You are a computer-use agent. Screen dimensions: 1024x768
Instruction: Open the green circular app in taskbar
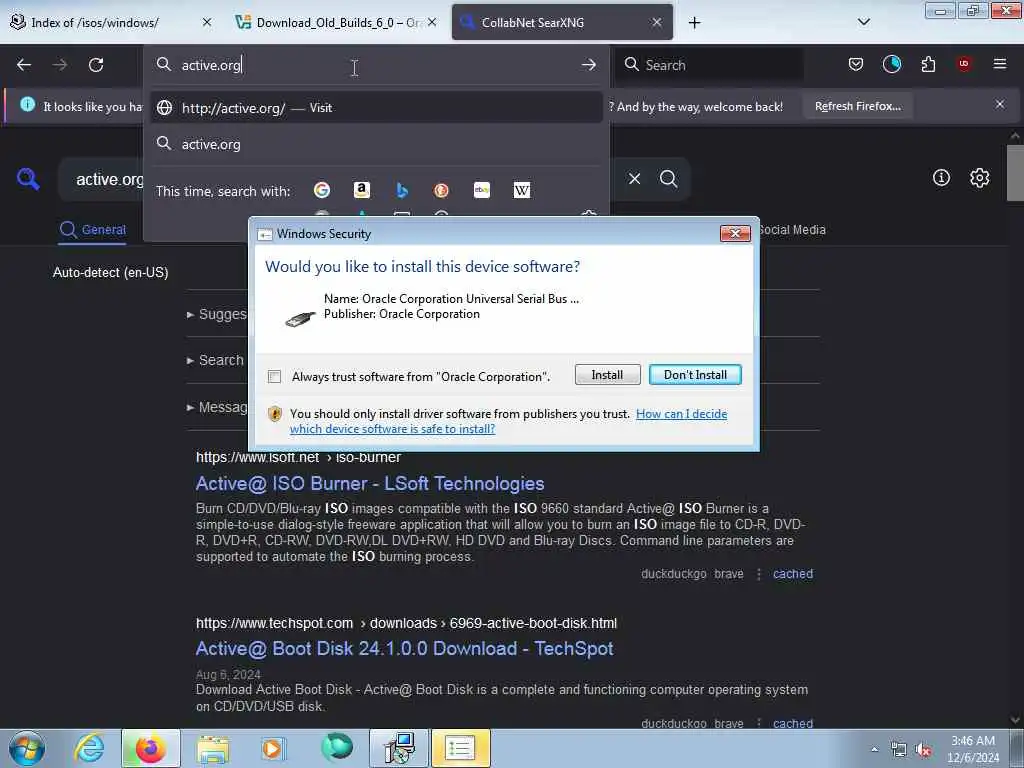(337, 748)
